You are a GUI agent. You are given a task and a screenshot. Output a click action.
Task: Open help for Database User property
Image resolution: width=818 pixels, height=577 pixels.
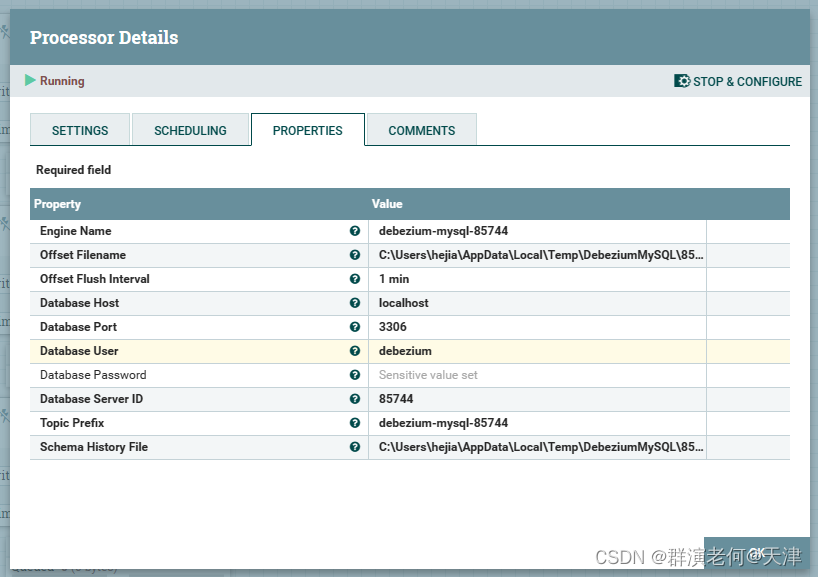[x=355, y=351]
